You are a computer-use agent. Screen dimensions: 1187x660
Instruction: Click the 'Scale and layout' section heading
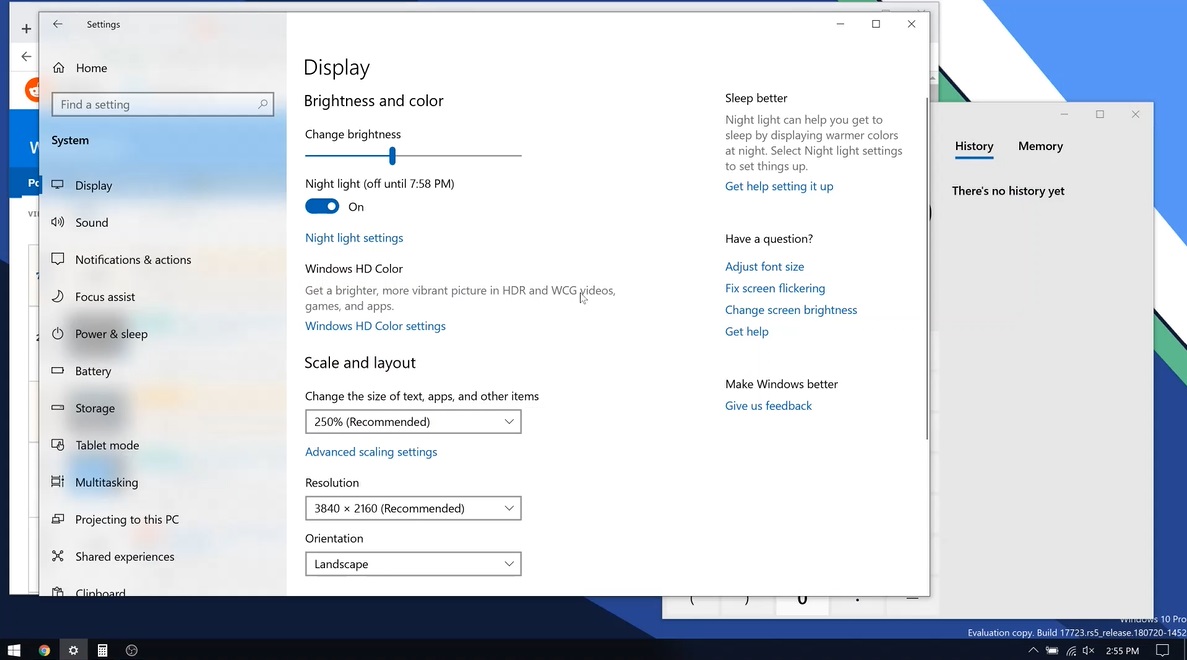point(360,363)
